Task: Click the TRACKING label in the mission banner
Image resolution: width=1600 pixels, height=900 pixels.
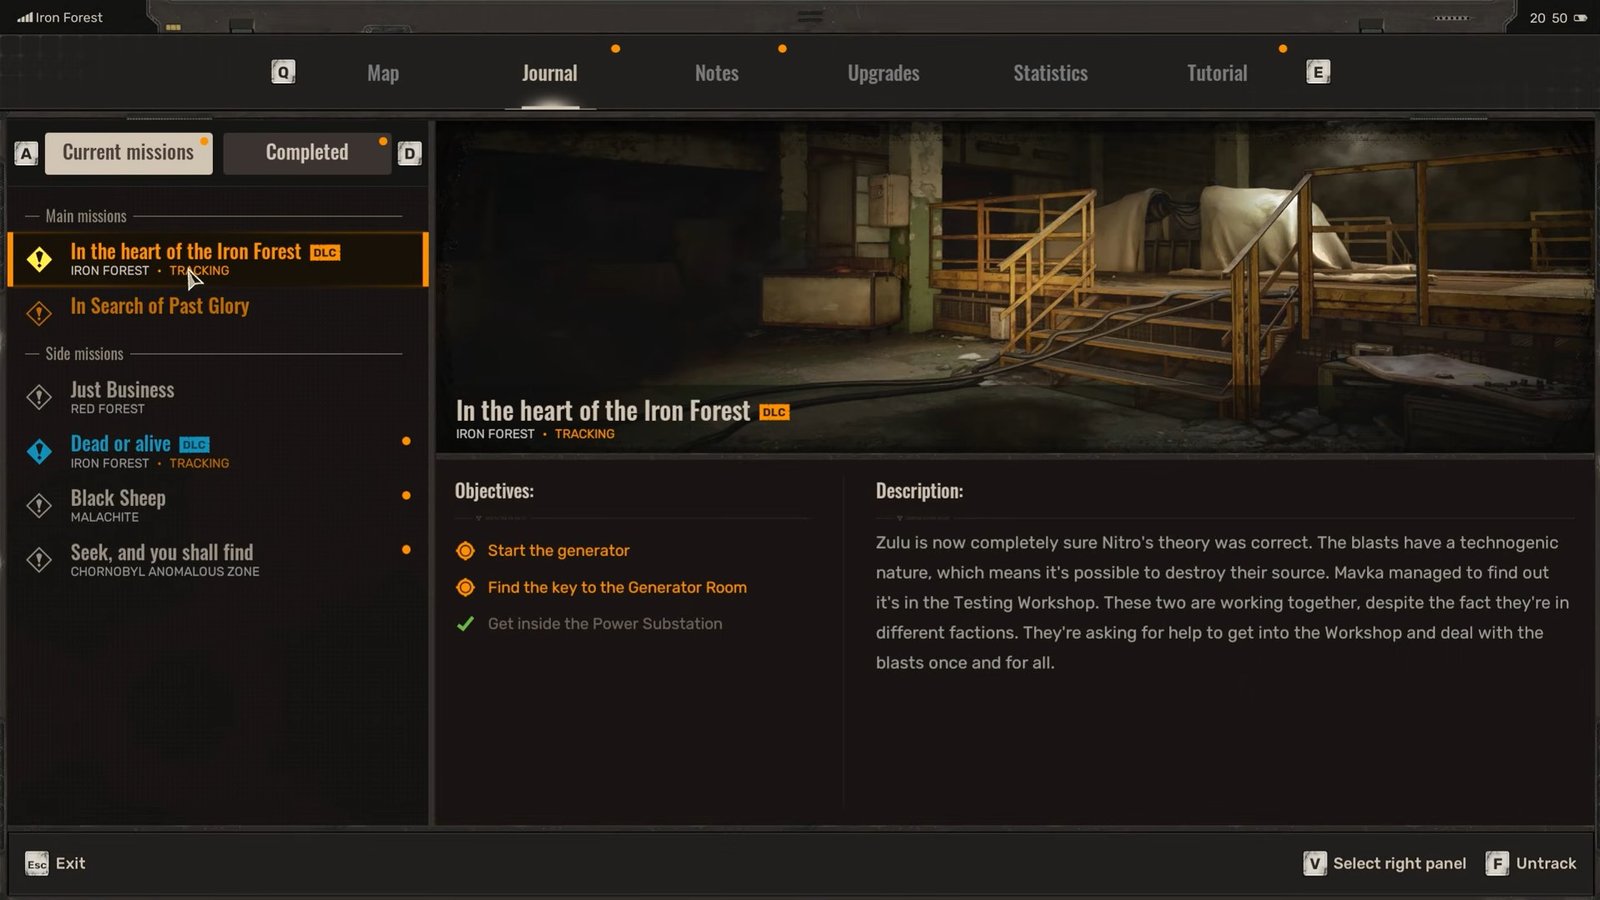Action: [585, 434]
